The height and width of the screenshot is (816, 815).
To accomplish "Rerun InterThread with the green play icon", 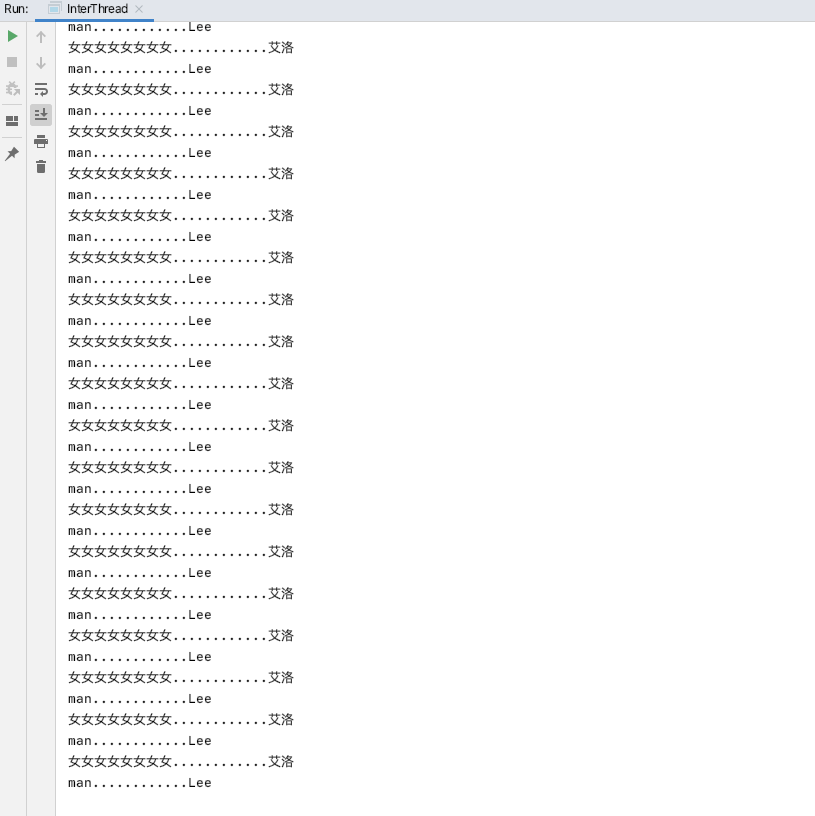I will (x=12, y=36).
